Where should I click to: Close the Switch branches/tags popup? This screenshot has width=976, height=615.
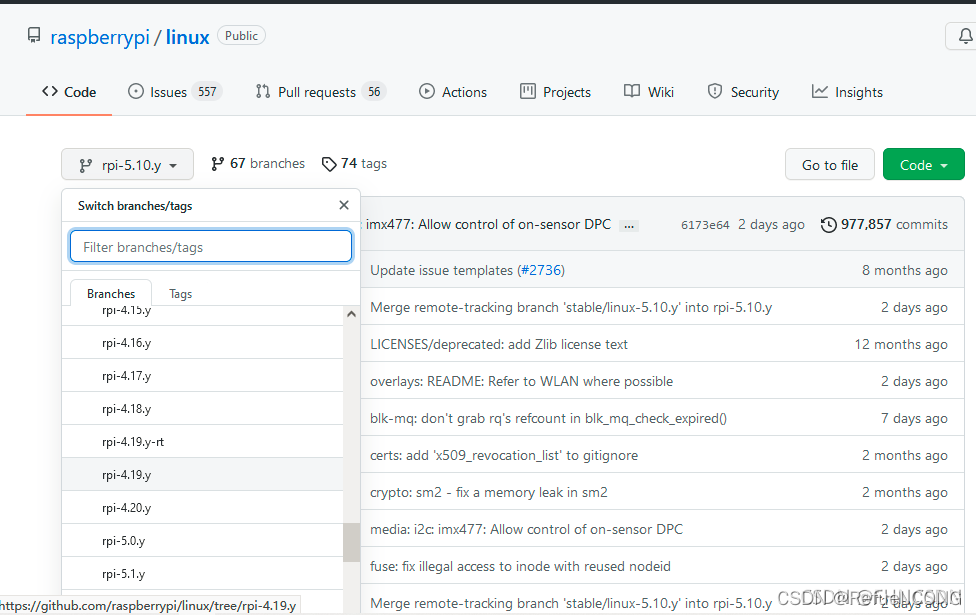click(344, 205)
